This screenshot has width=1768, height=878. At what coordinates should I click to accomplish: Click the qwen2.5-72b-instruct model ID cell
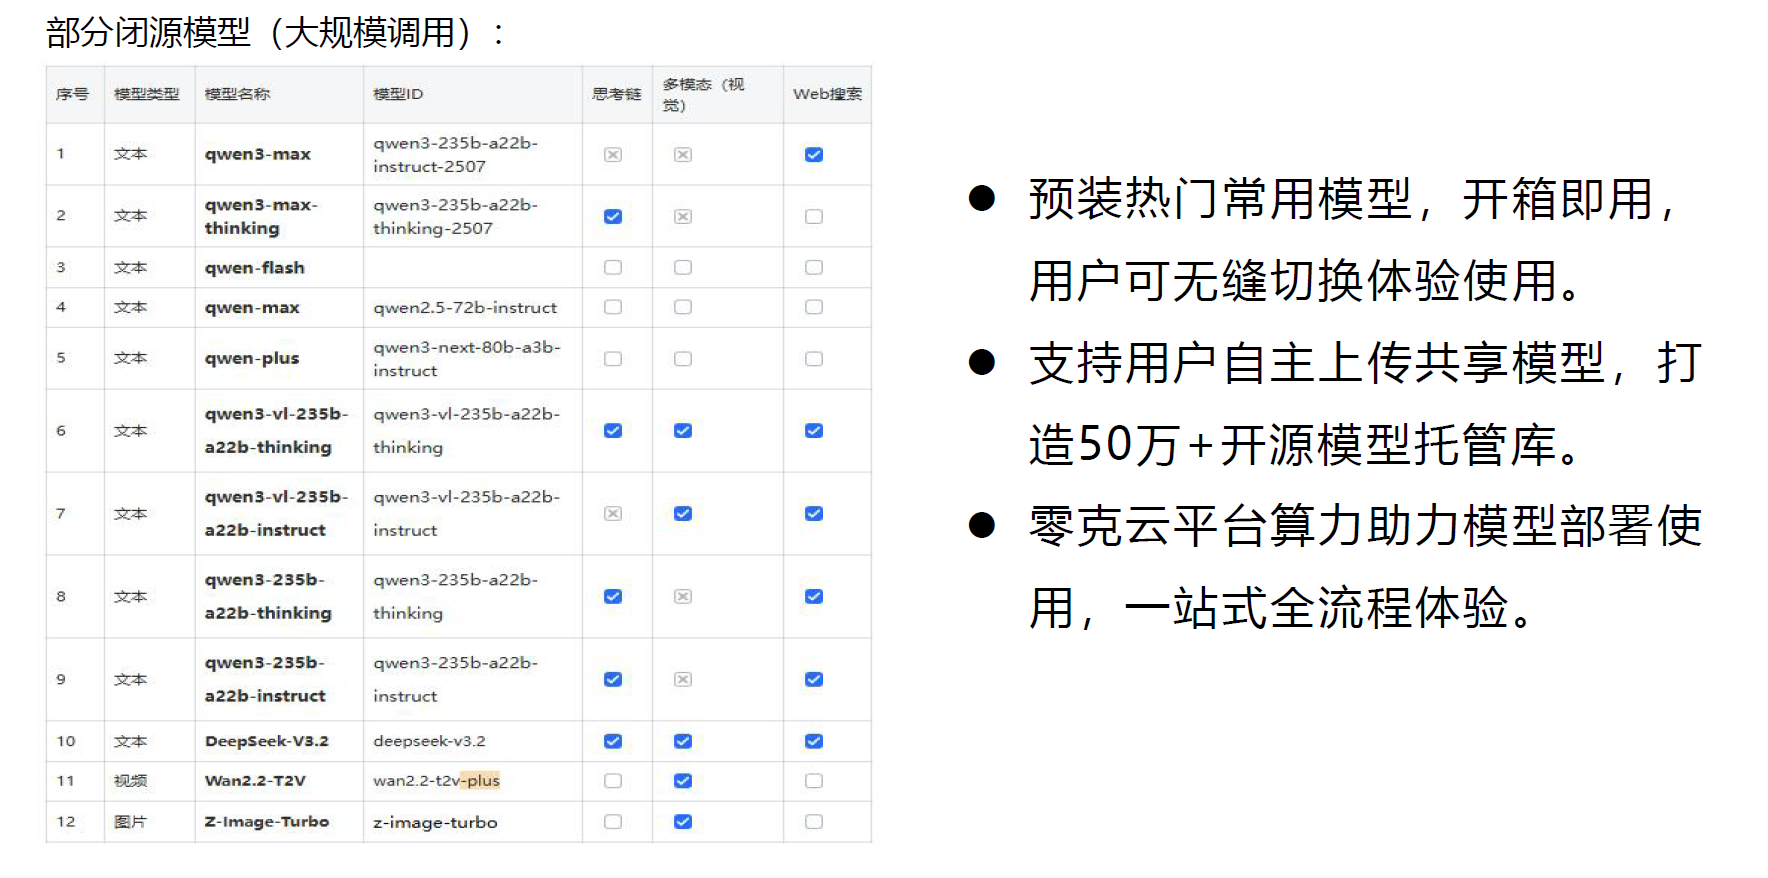click(465, 308)
